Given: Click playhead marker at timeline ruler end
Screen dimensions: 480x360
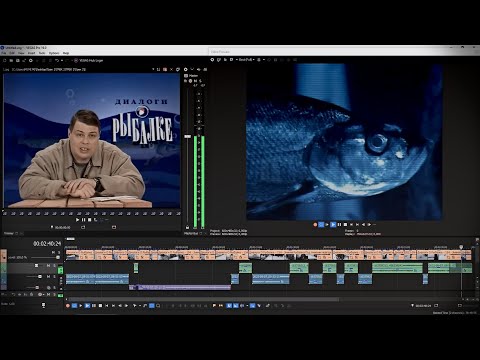Looking at the screenshot, I should (x=461, y=247).
